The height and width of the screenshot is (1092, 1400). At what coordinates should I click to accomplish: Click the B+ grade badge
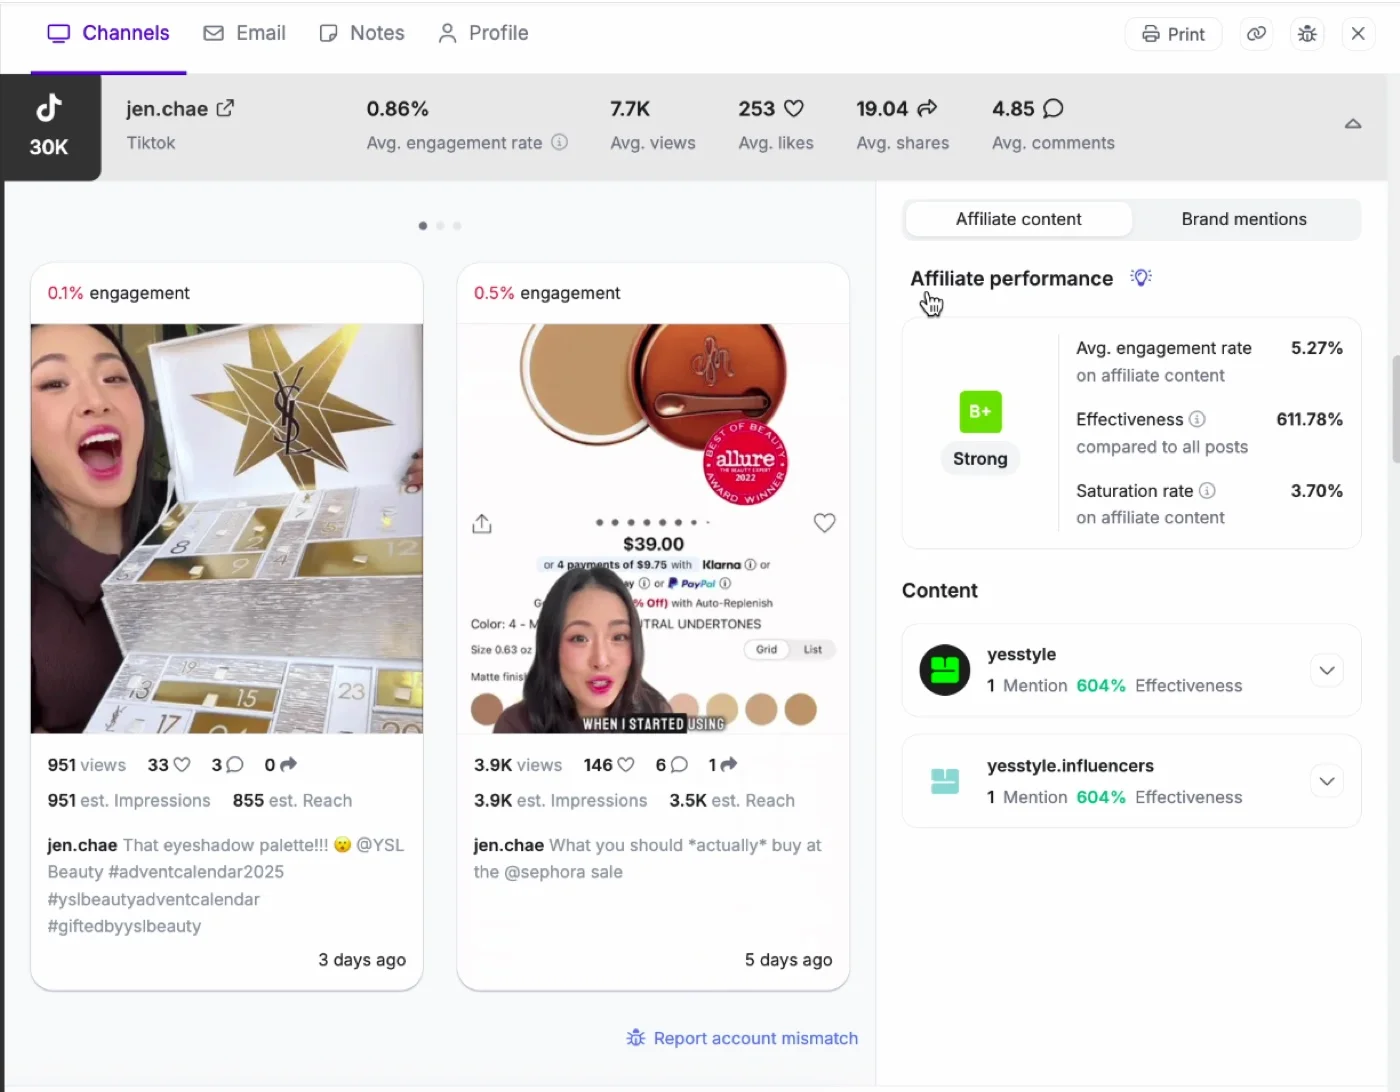coord(980,412)
